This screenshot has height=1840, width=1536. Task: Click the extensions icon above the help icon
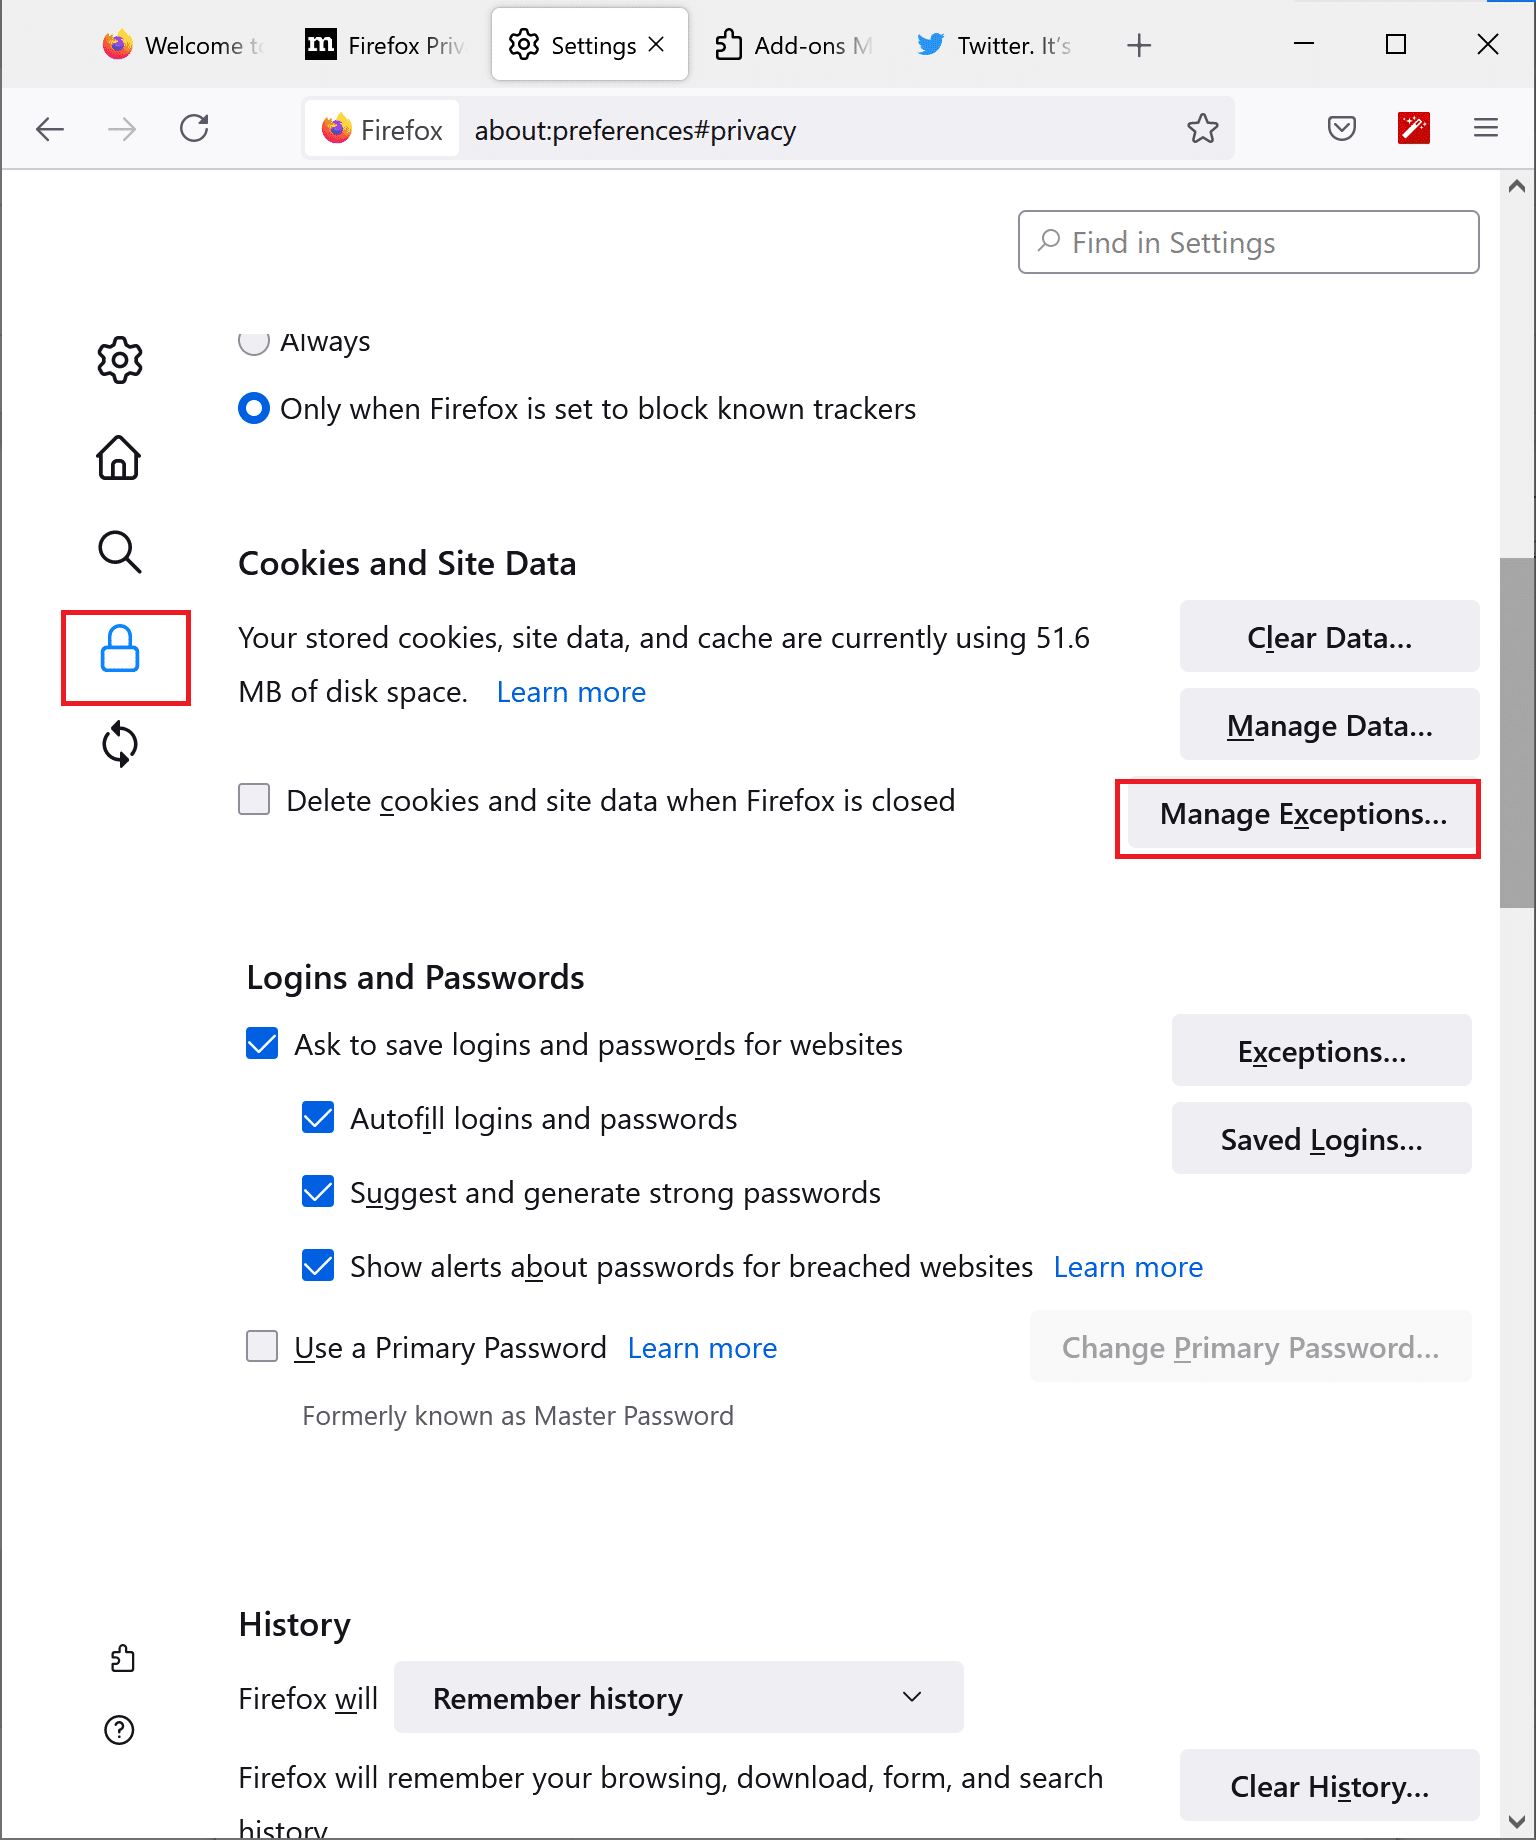(122, 1657)
